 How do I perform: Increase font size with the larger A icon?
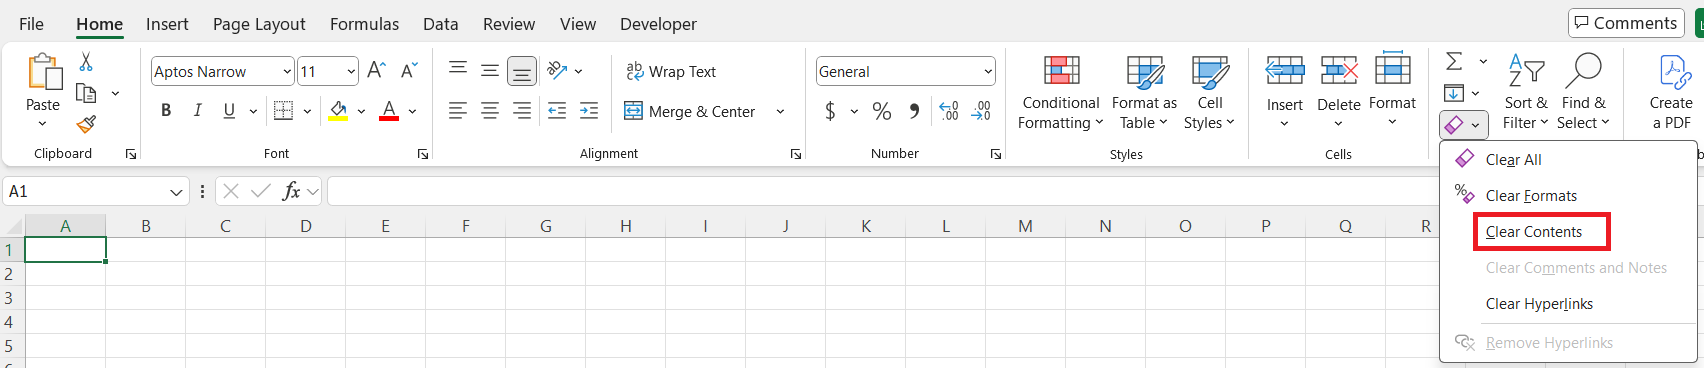click(376, 70)
